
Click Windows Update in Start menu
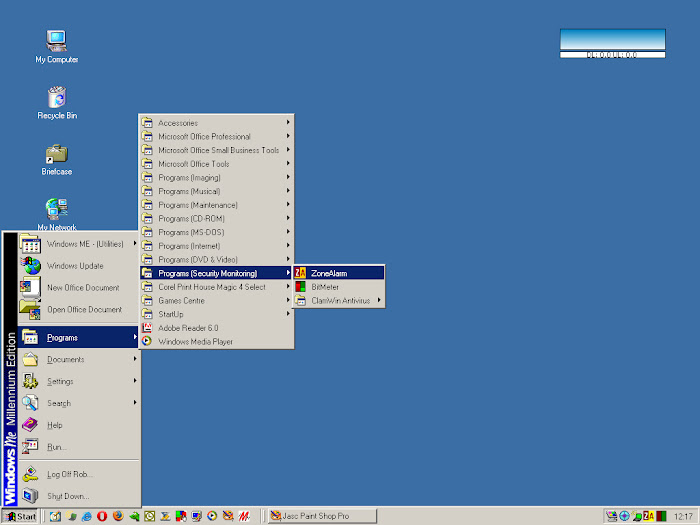[79, 266]
